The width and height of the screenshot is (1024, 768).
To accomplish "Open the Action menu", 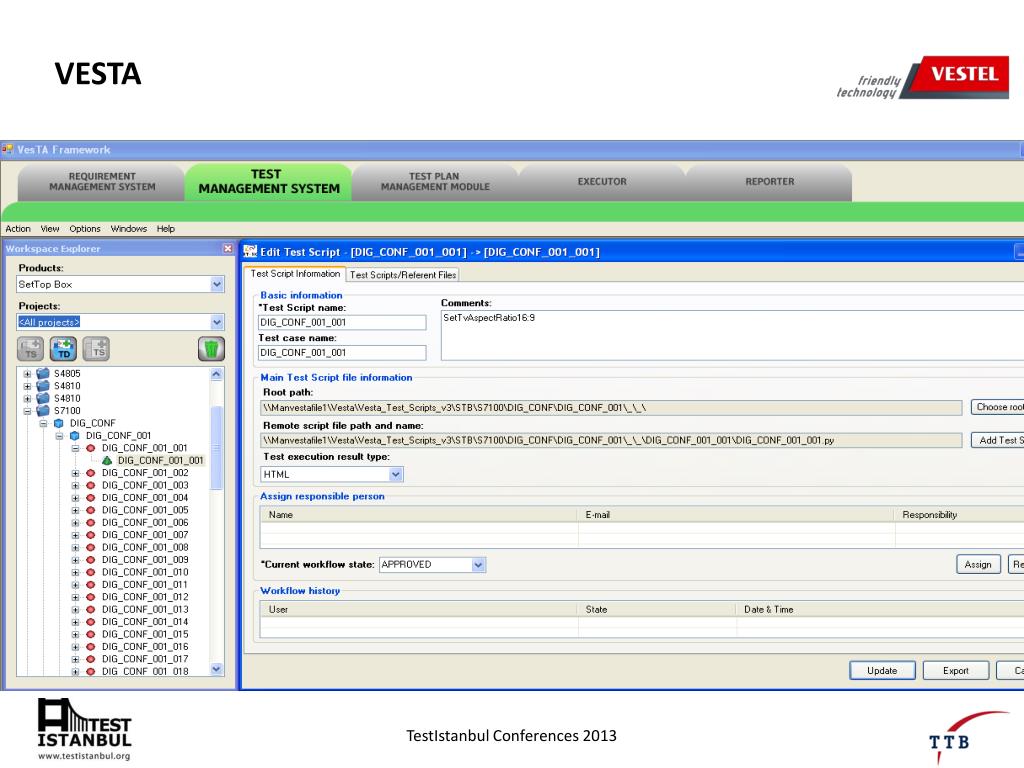I will 18,229.
